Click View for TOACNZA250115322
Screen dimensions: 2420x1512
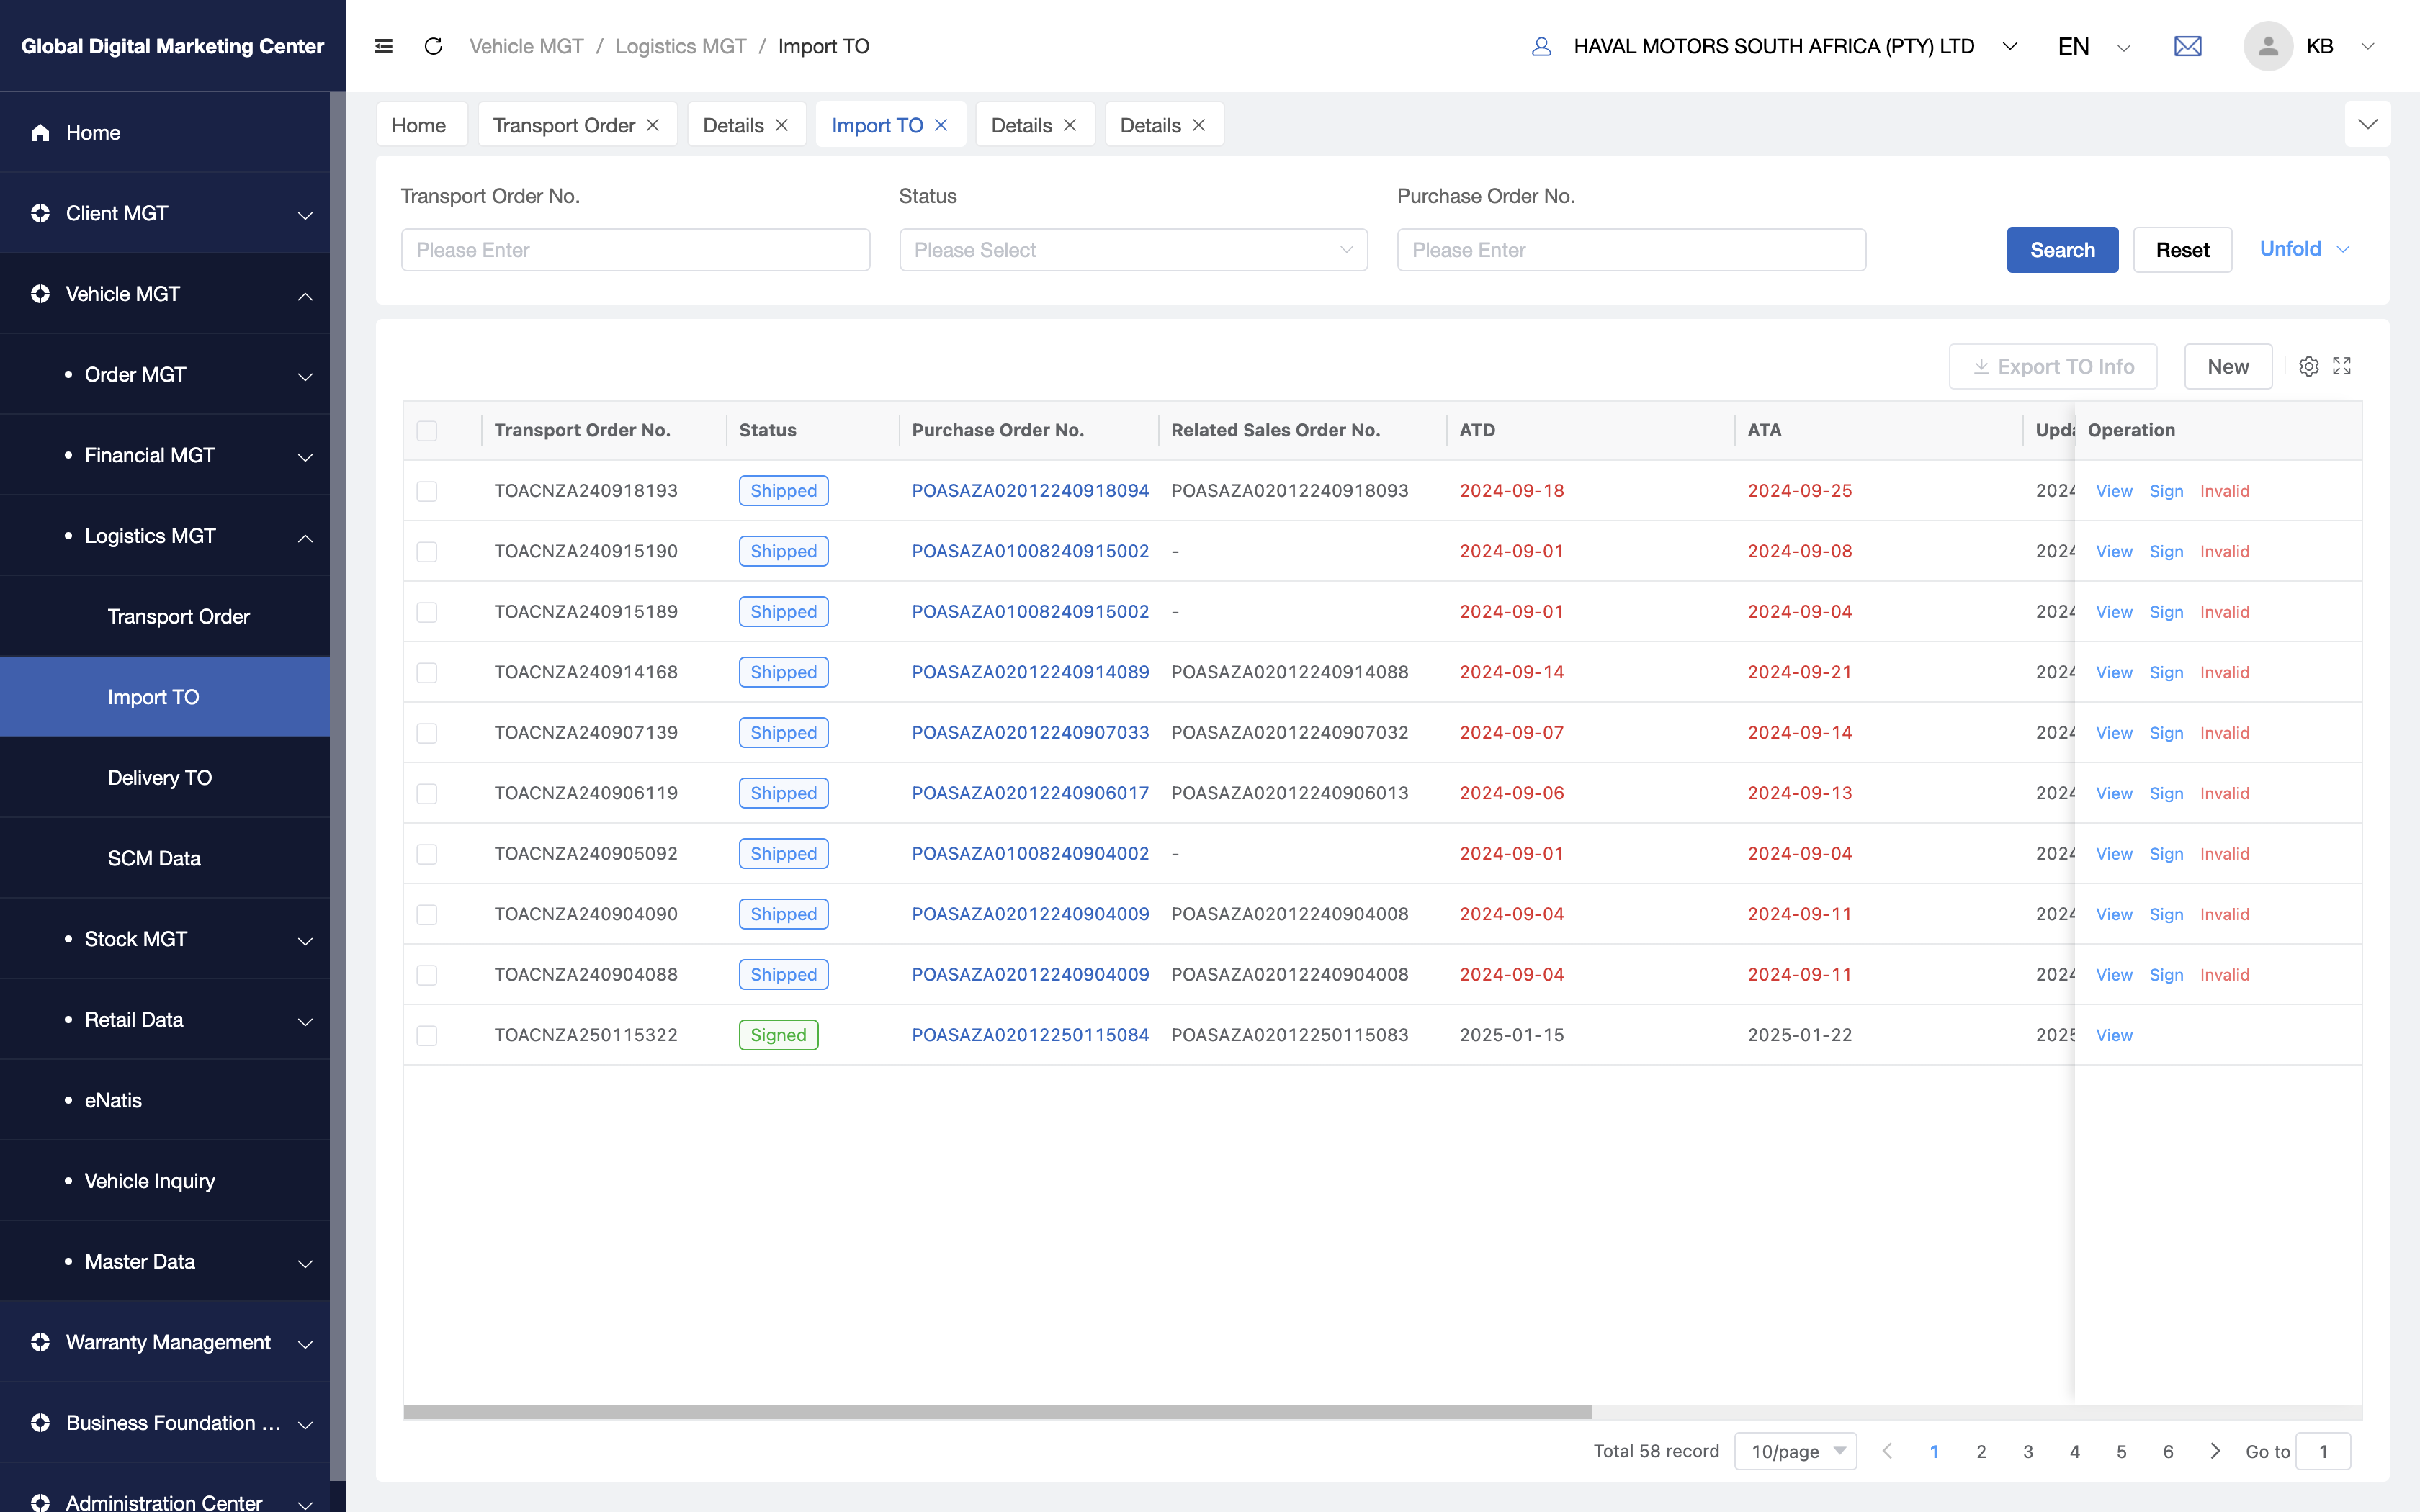(2114, 1035)
